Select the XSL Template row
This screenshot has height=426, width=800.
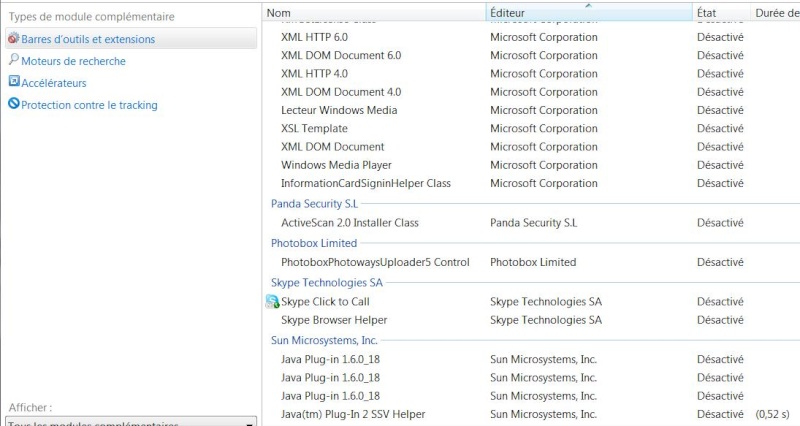tap(531, 129)
